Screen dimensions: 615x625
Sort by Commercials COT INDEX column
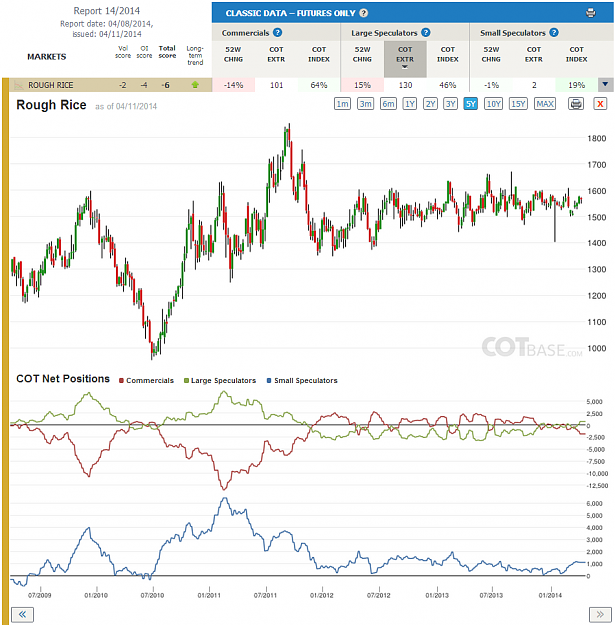(319, 54)
